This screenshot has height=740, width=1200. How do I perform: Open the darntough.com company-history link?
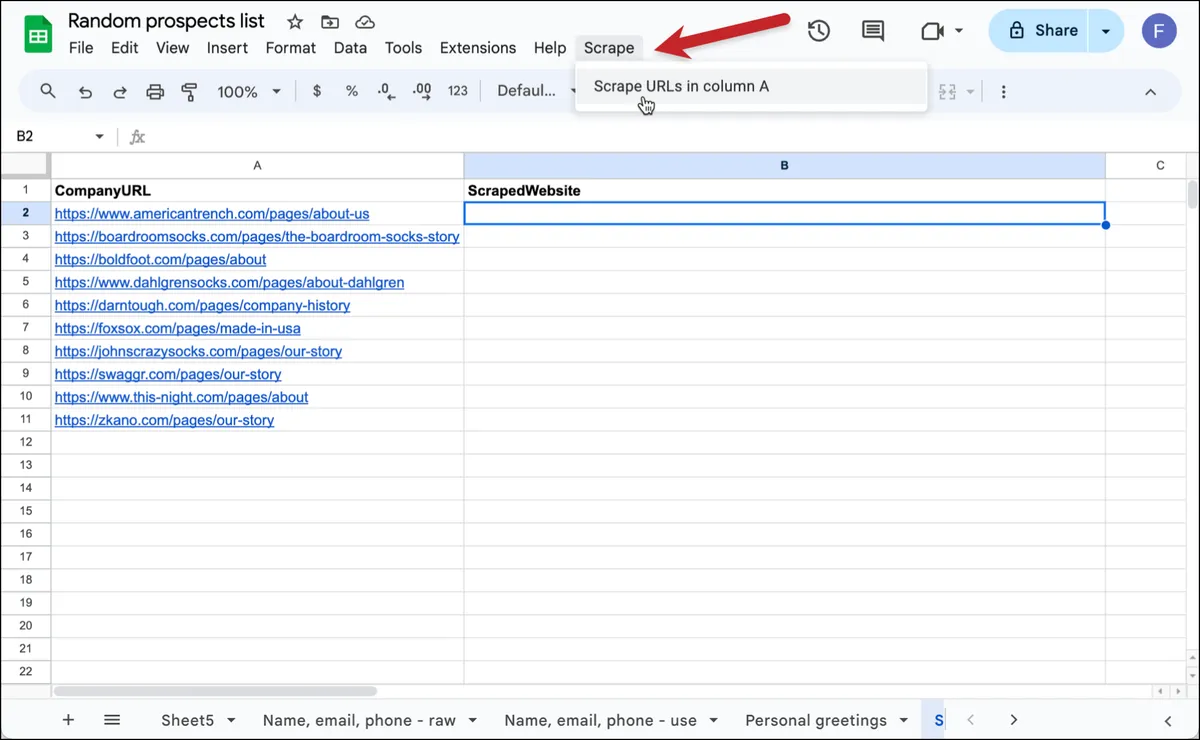202,306
